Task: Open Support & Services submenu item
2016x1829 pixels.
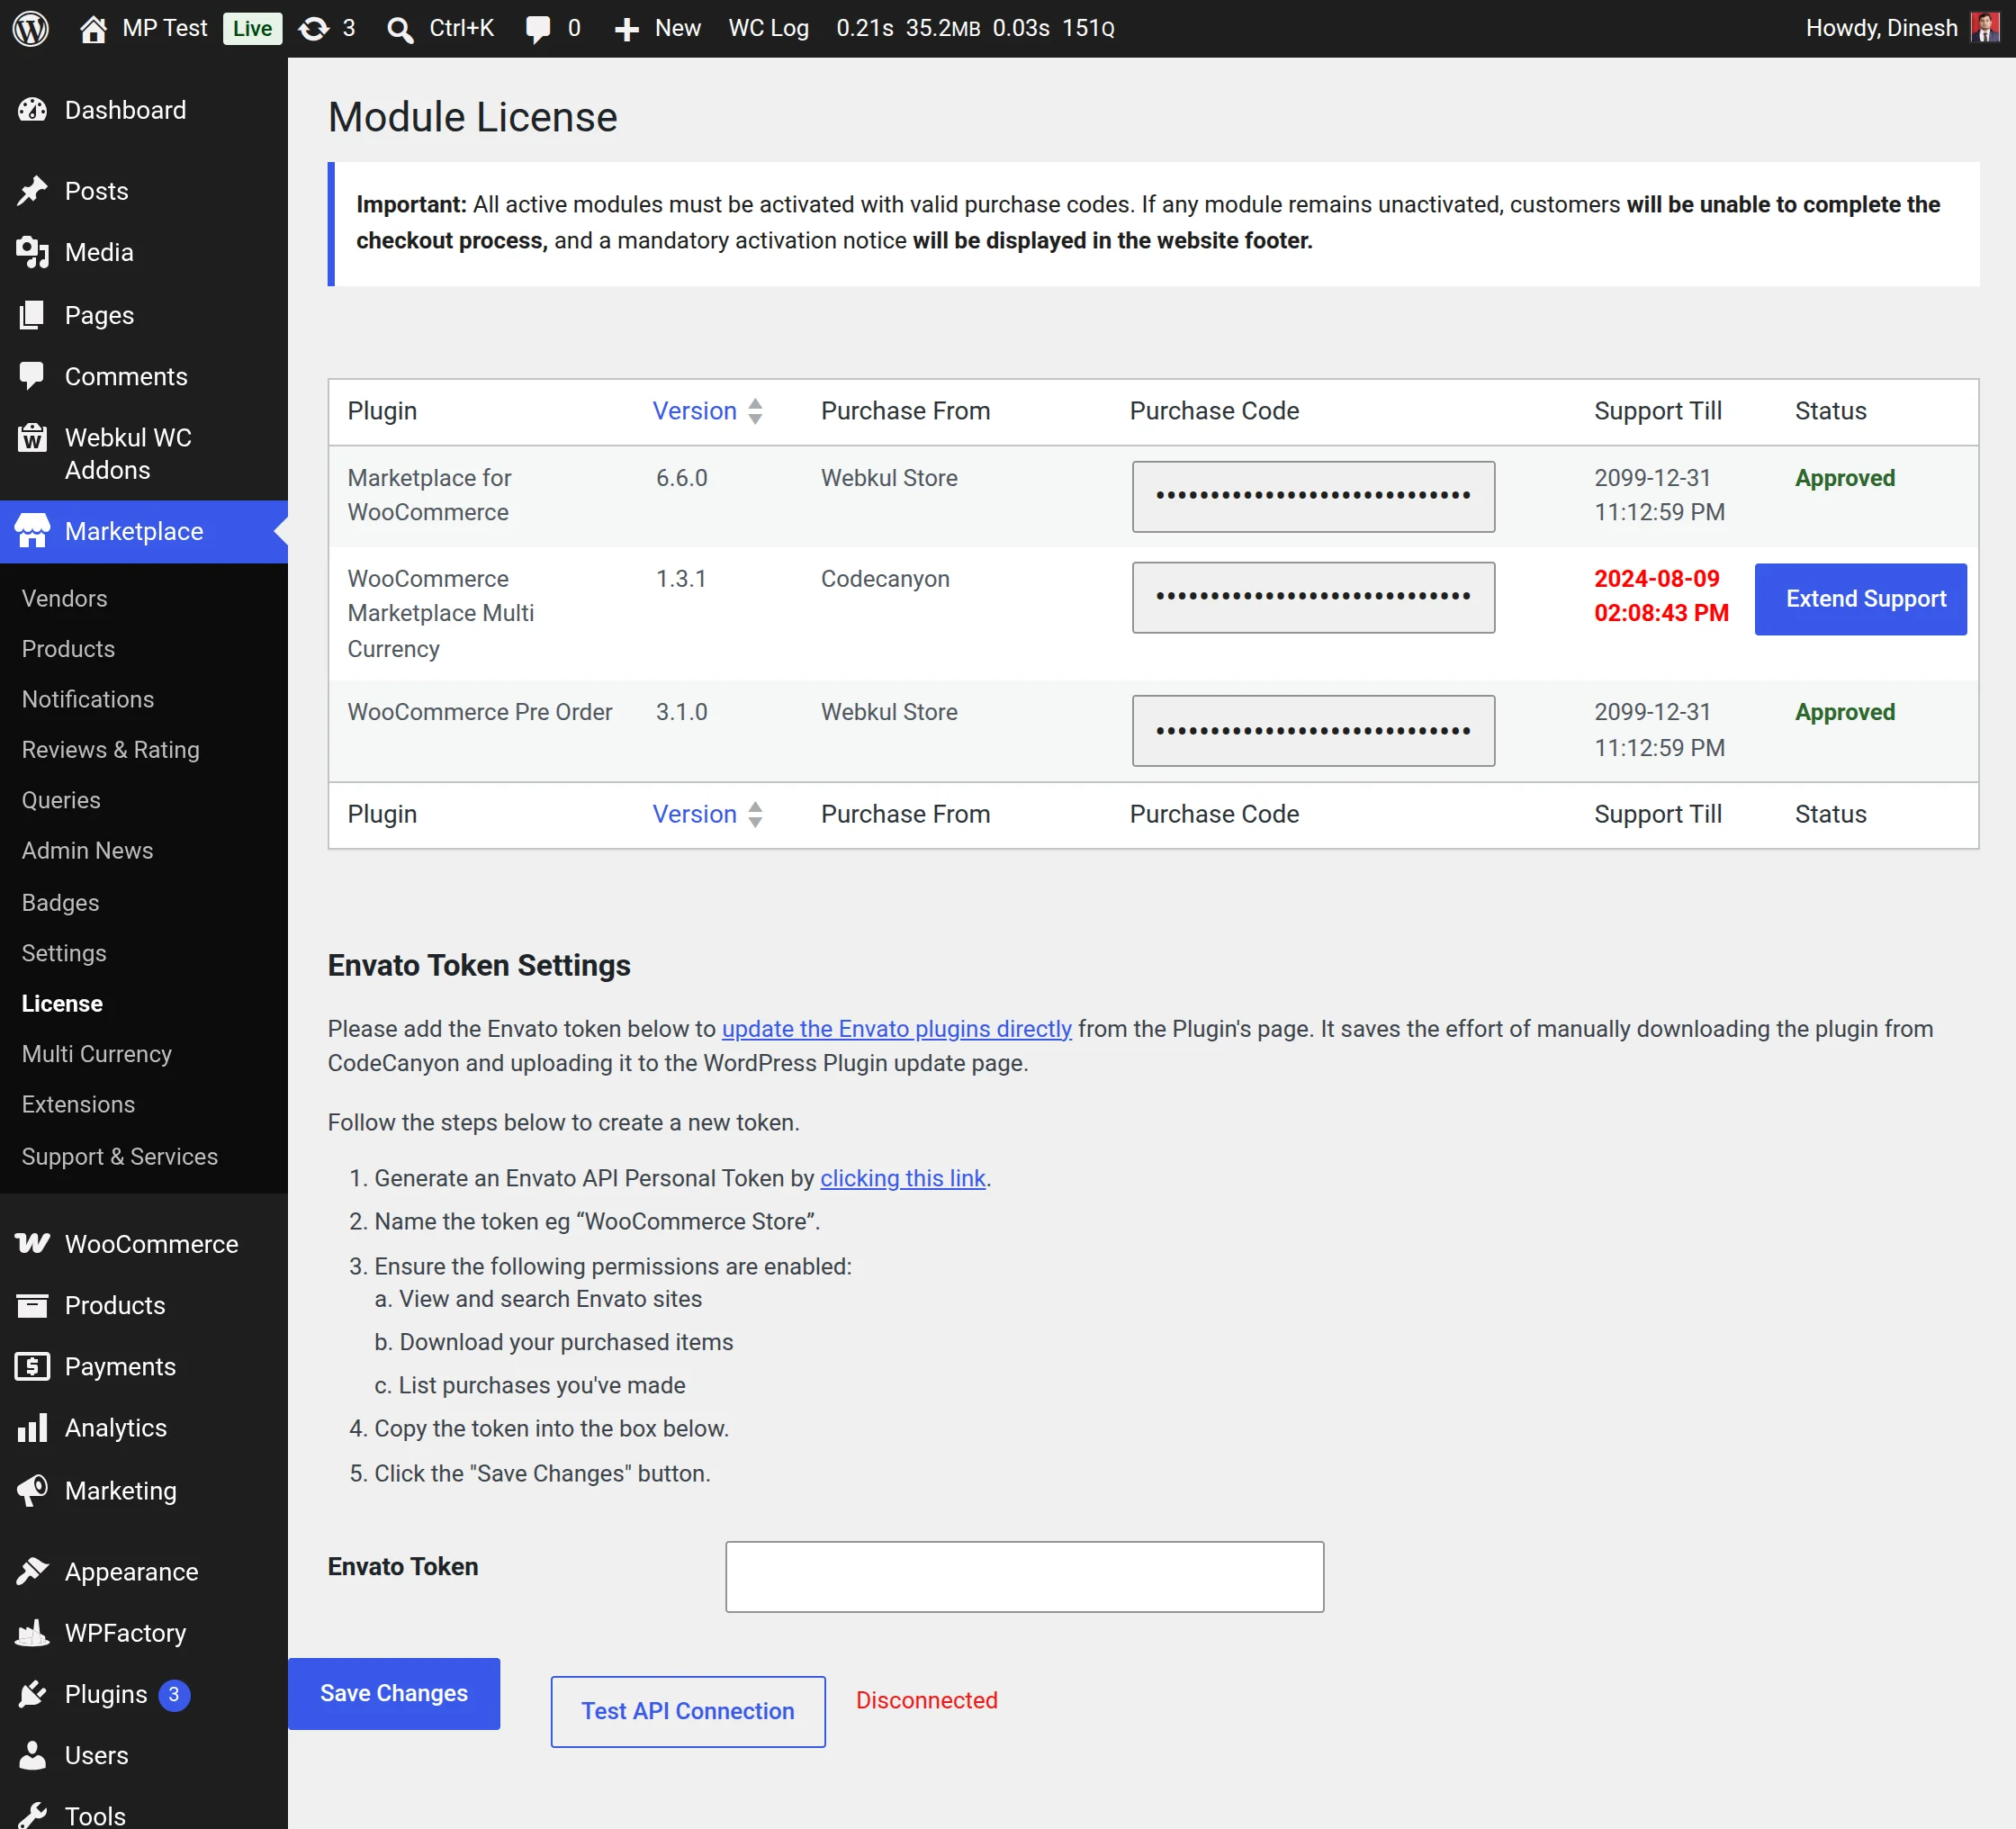Action: coord(119,1156)
